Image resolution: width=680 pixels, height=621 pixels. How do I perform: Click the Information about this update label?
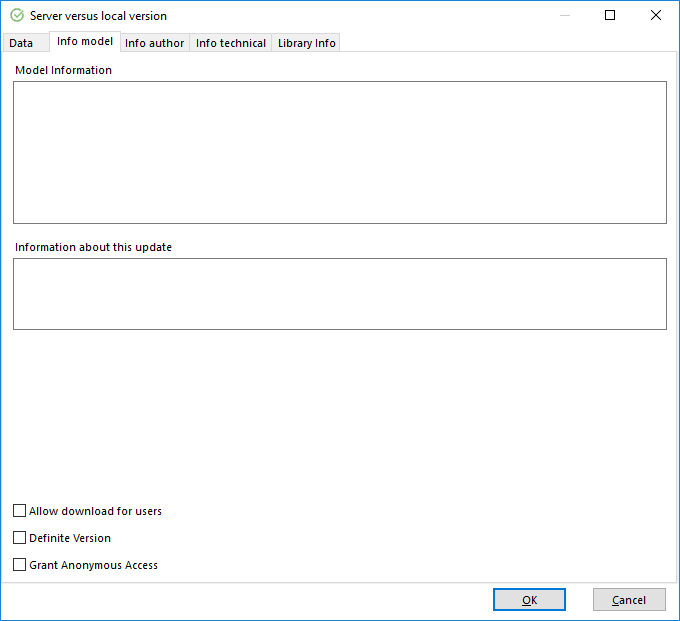pos(93,247)
